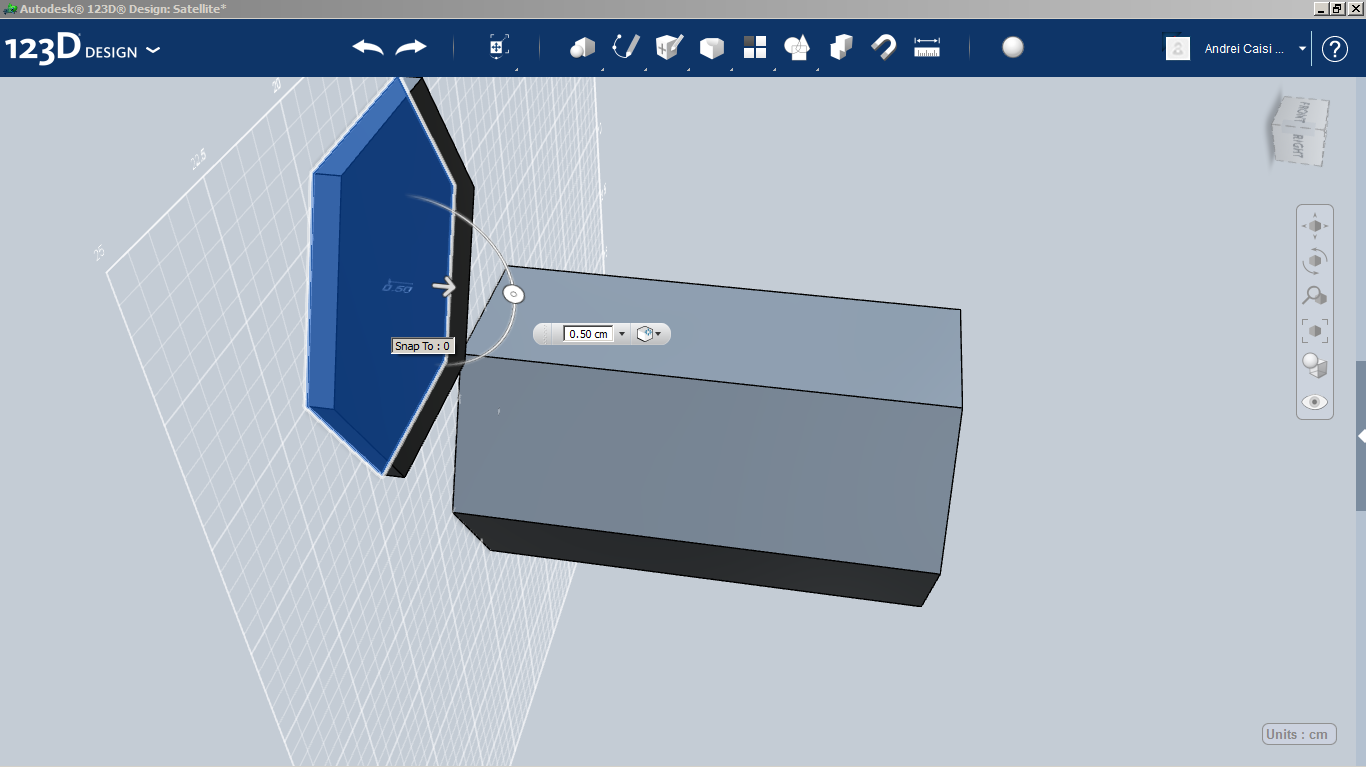Activate the Snap magnet tool

tap(884, 47)
